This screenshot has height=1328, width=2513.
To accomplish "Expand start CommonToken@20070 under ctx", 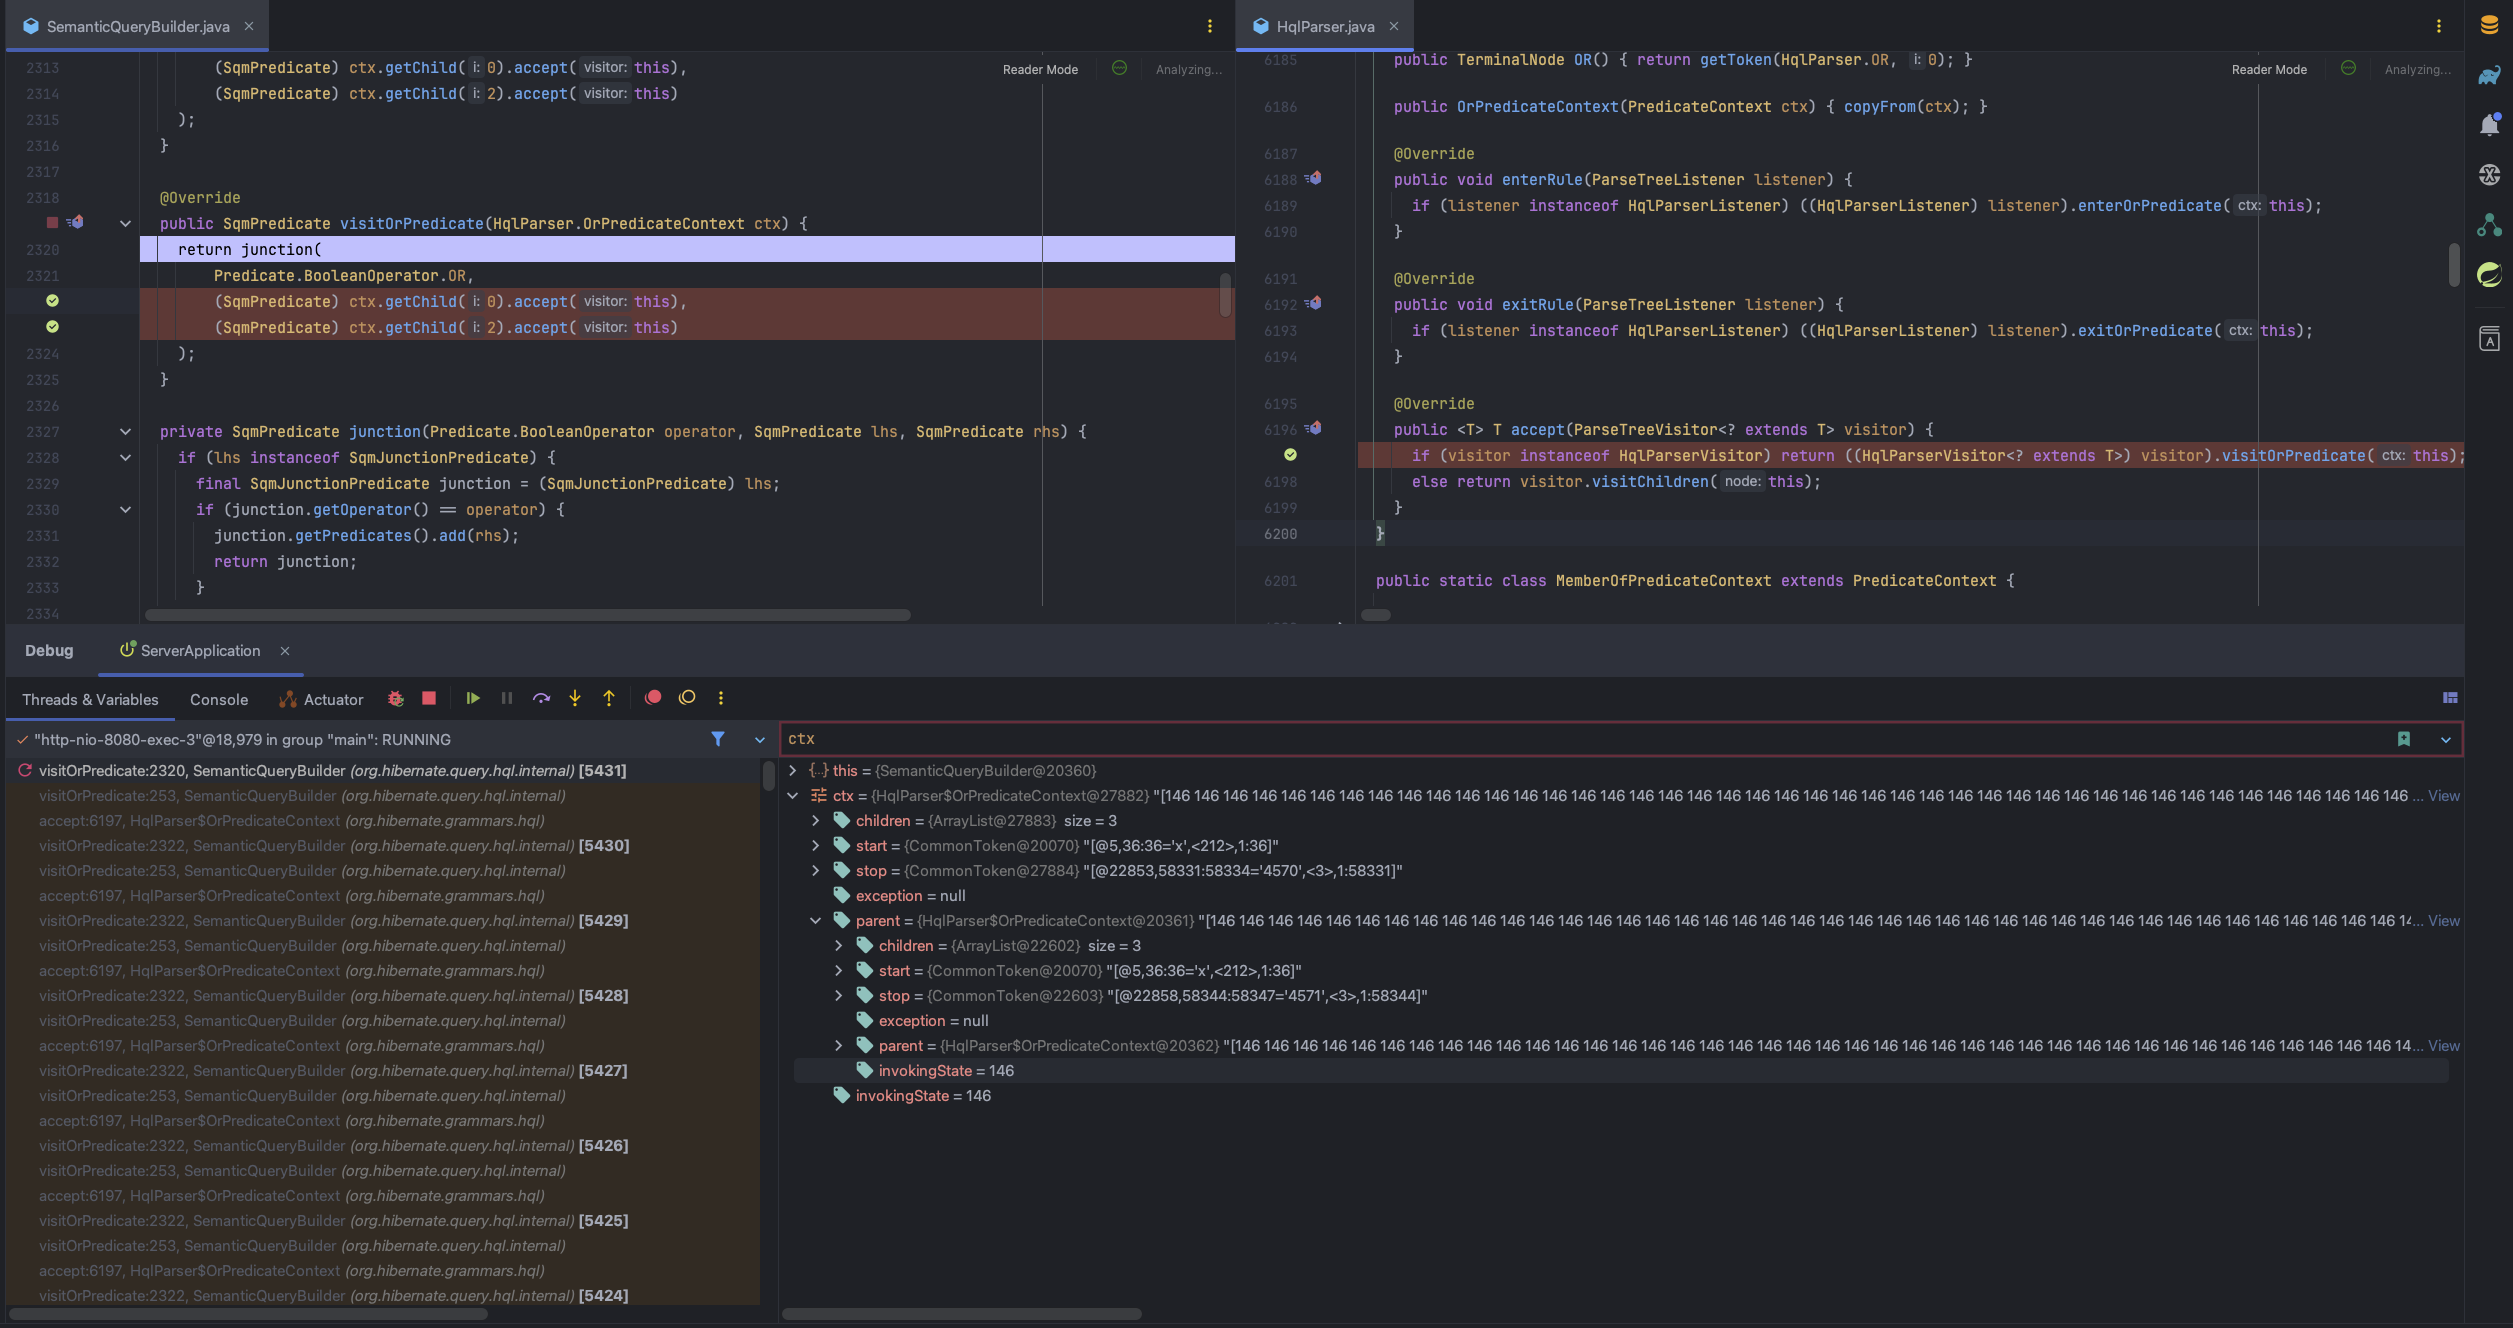I will pos(816,845).
